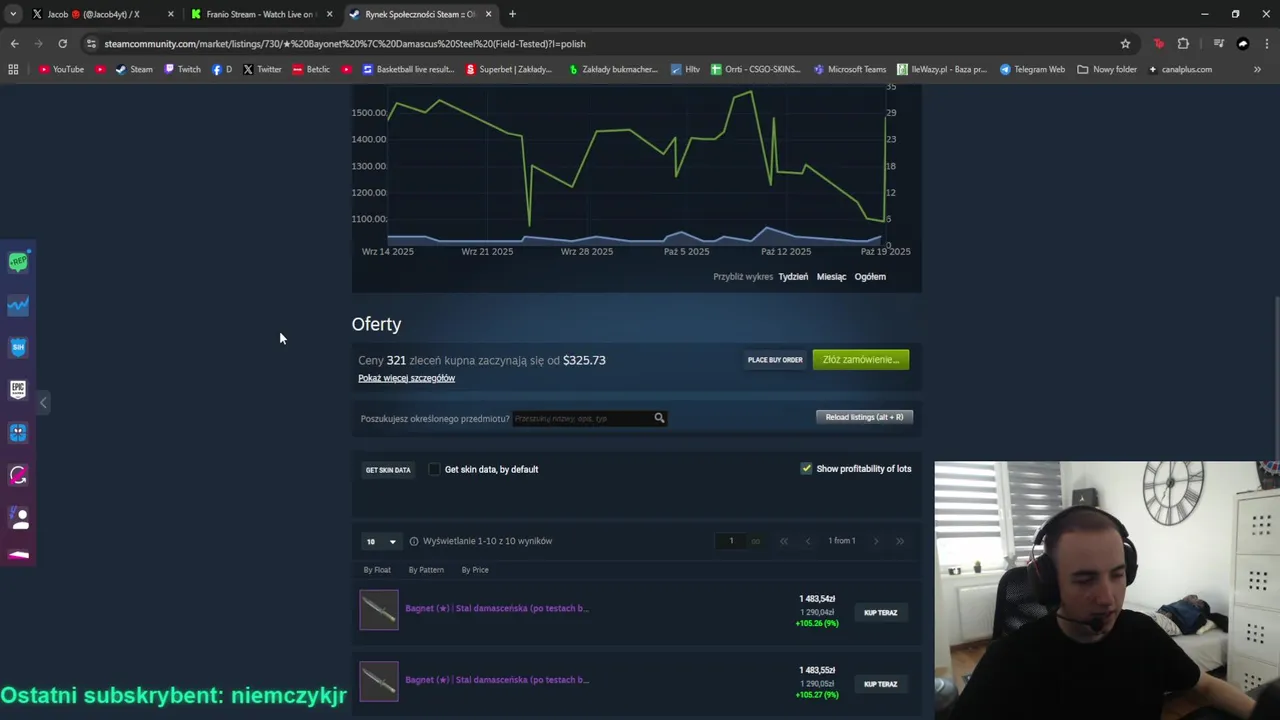Open the price chart icon in left sidebar
Image resolution: width=1280 pixels, height=720 pixels.
coord(18,305)
